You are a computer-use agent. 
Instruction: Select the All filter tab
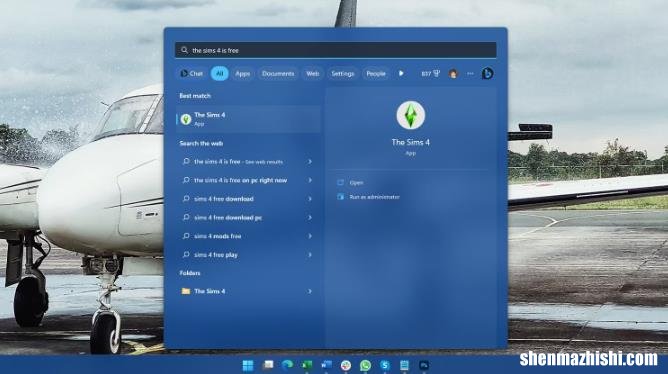(x=219, y=73)
